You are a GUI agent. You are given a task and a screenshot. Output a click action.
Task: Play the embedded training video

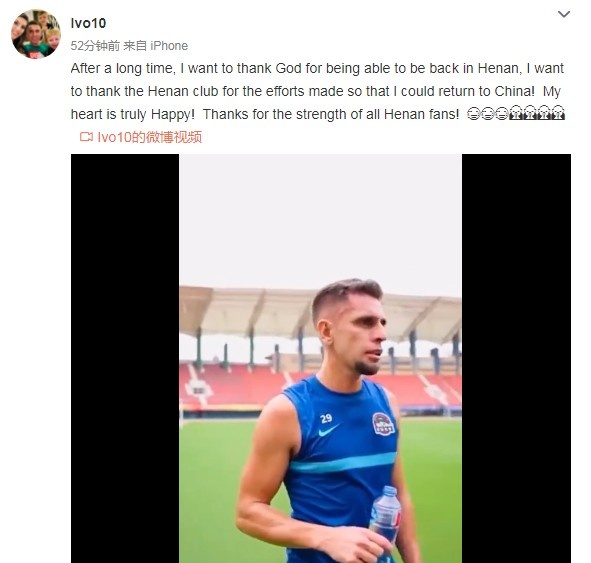click(x=321, y=358)
